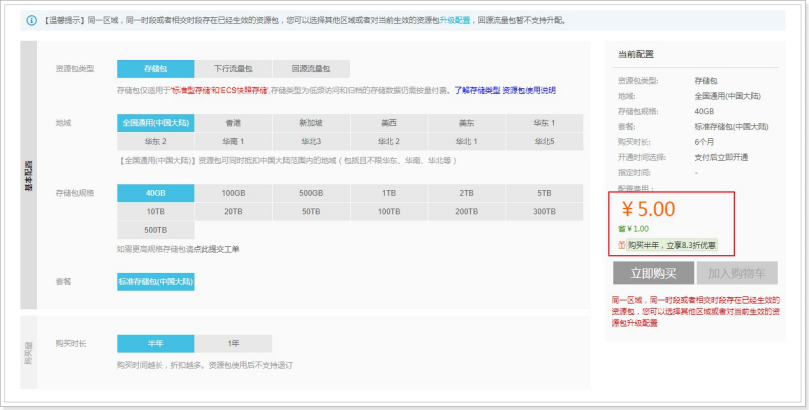This screenshot has height=410, width=809.
Task: Choose the 华北 2 region
Action: click(x=389, y=141)
